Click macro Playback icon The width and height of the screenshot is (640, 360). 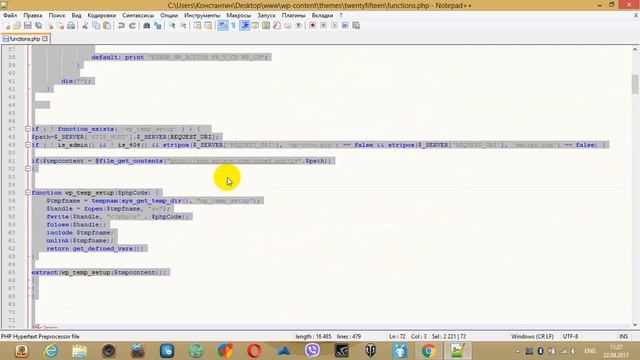tap(334, 26)
